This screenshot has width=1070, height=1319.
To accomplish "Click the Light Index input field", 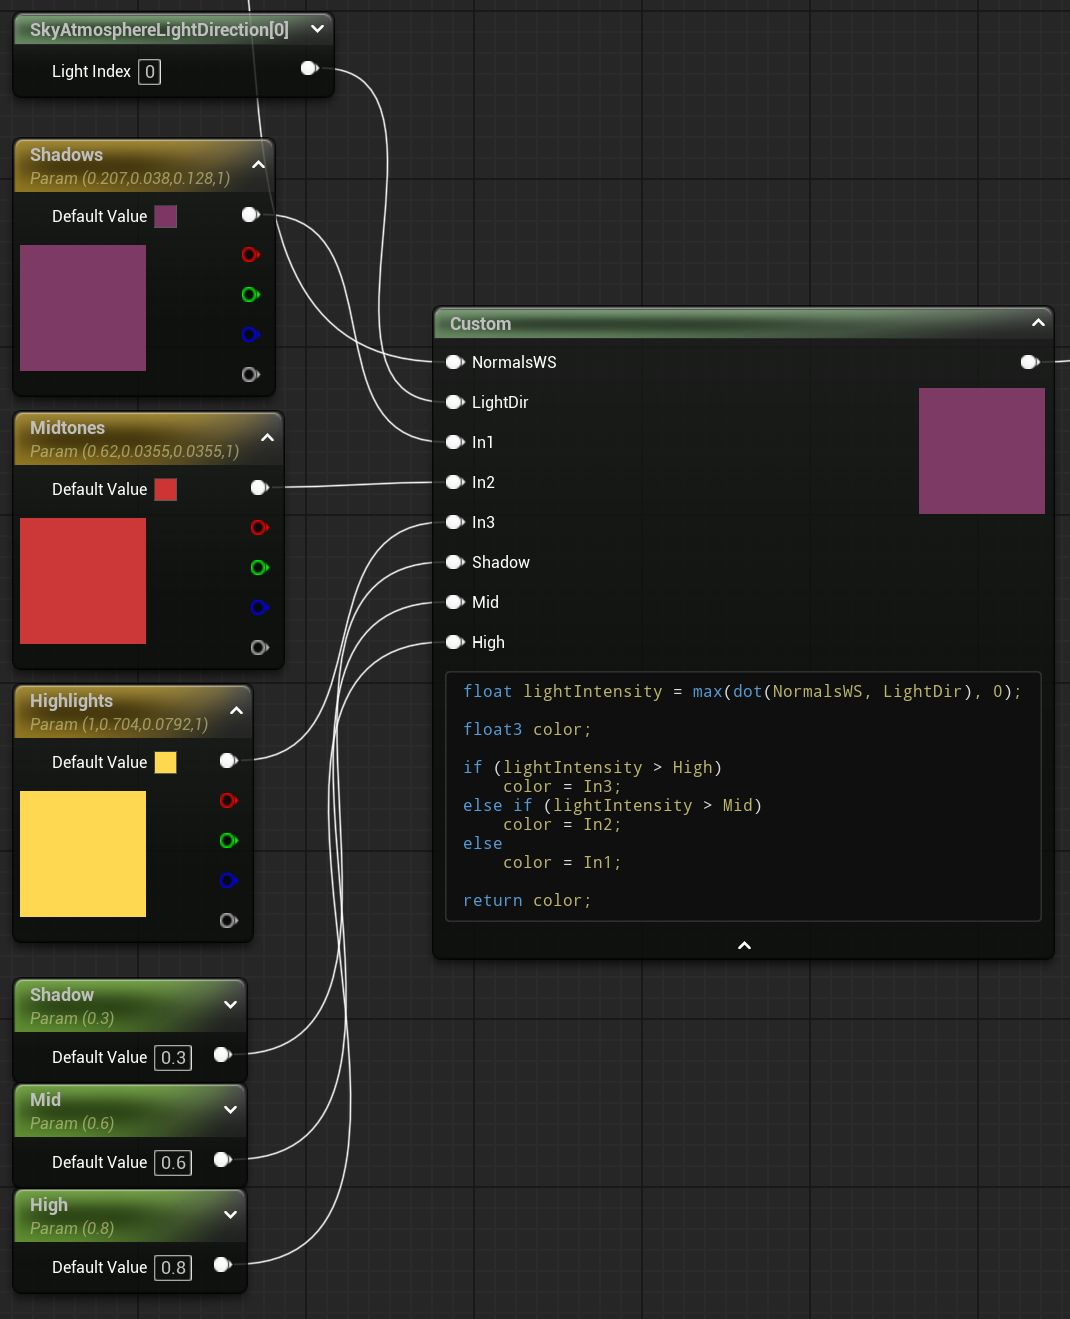I will pyautogui.click(x=149, y=72).
